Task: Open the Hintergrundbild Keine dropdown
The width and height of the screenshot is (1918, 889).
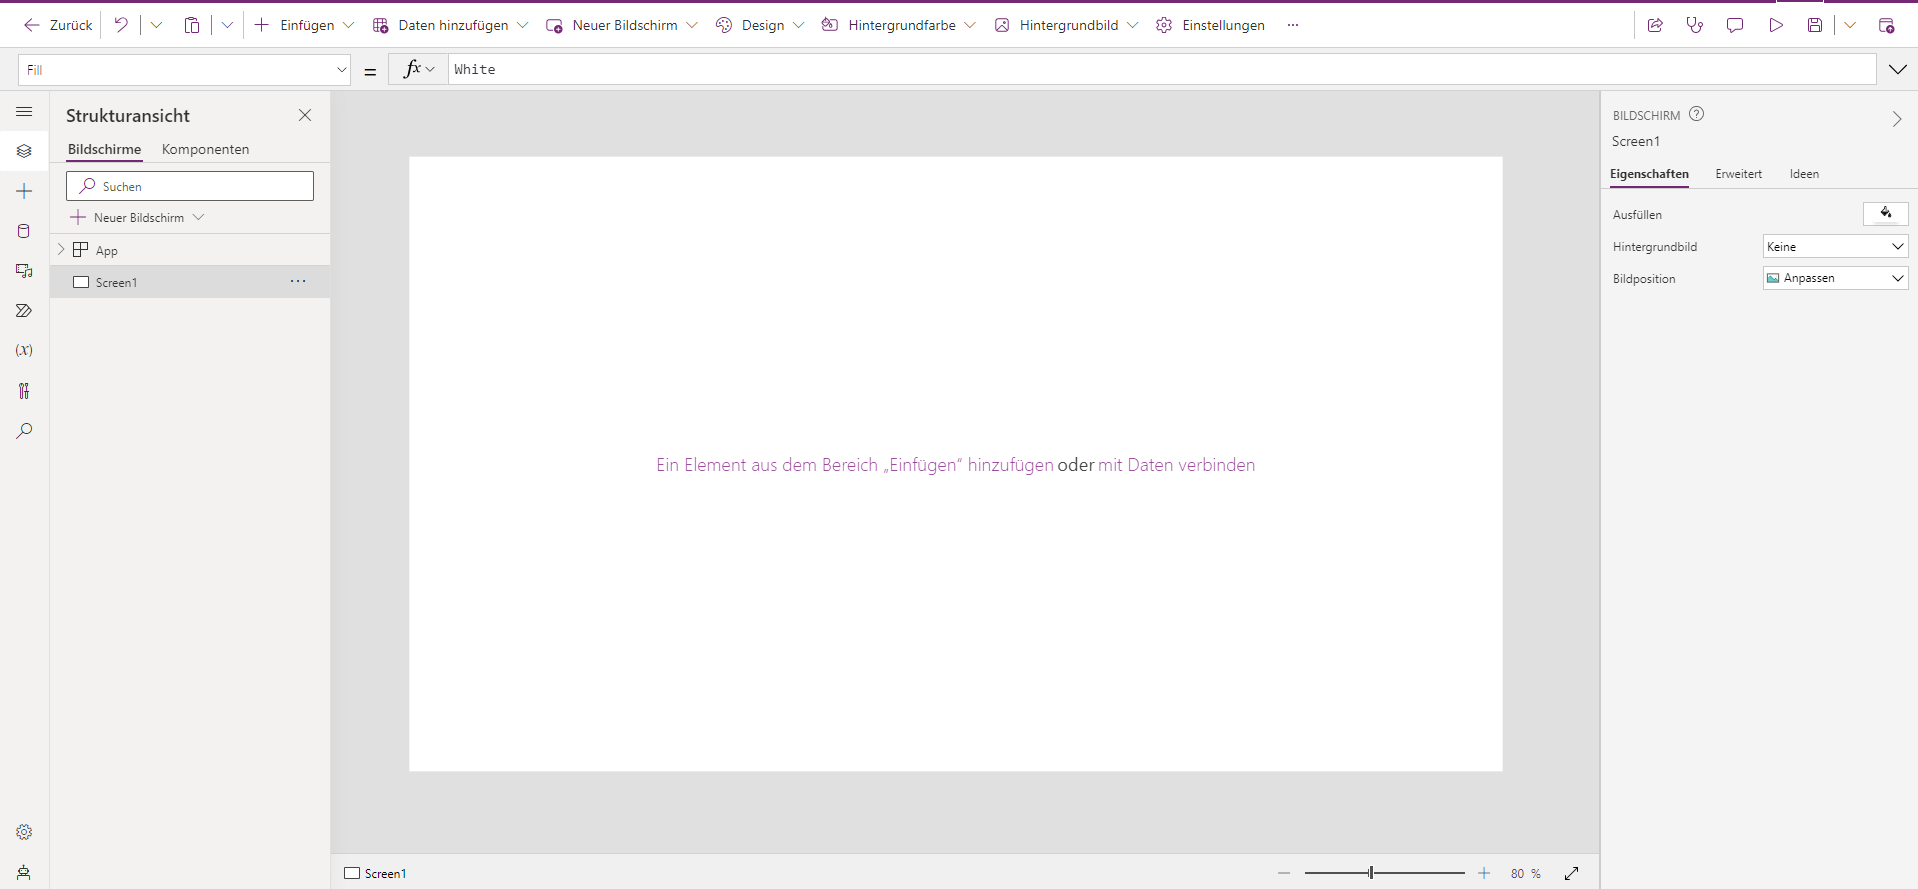Action: click(1835, 246)
